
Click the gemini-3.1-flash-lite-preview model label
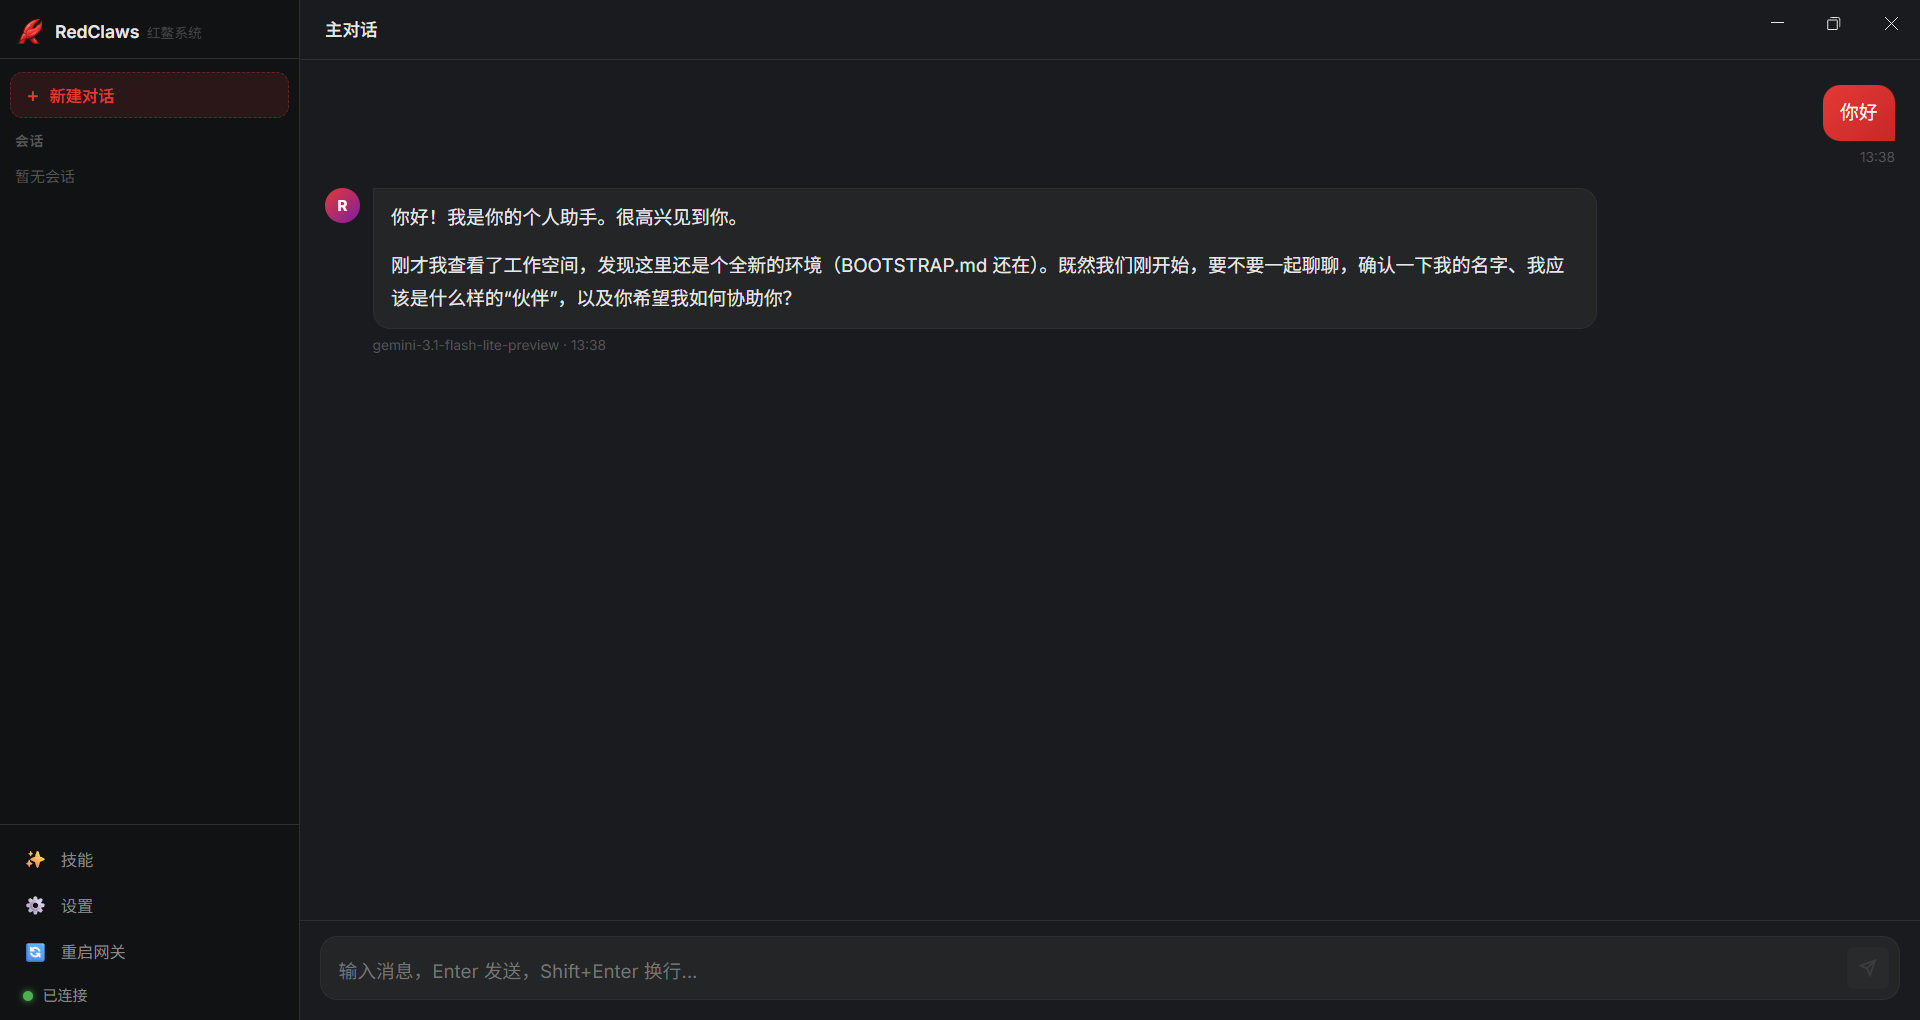[x=465, y=345]
